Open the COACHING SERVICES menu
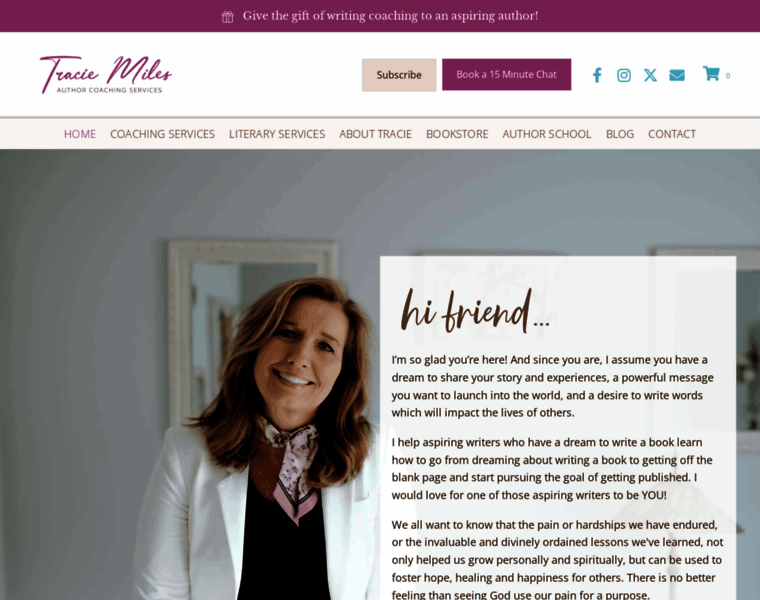The image size is (760, 600). point(162,134)
